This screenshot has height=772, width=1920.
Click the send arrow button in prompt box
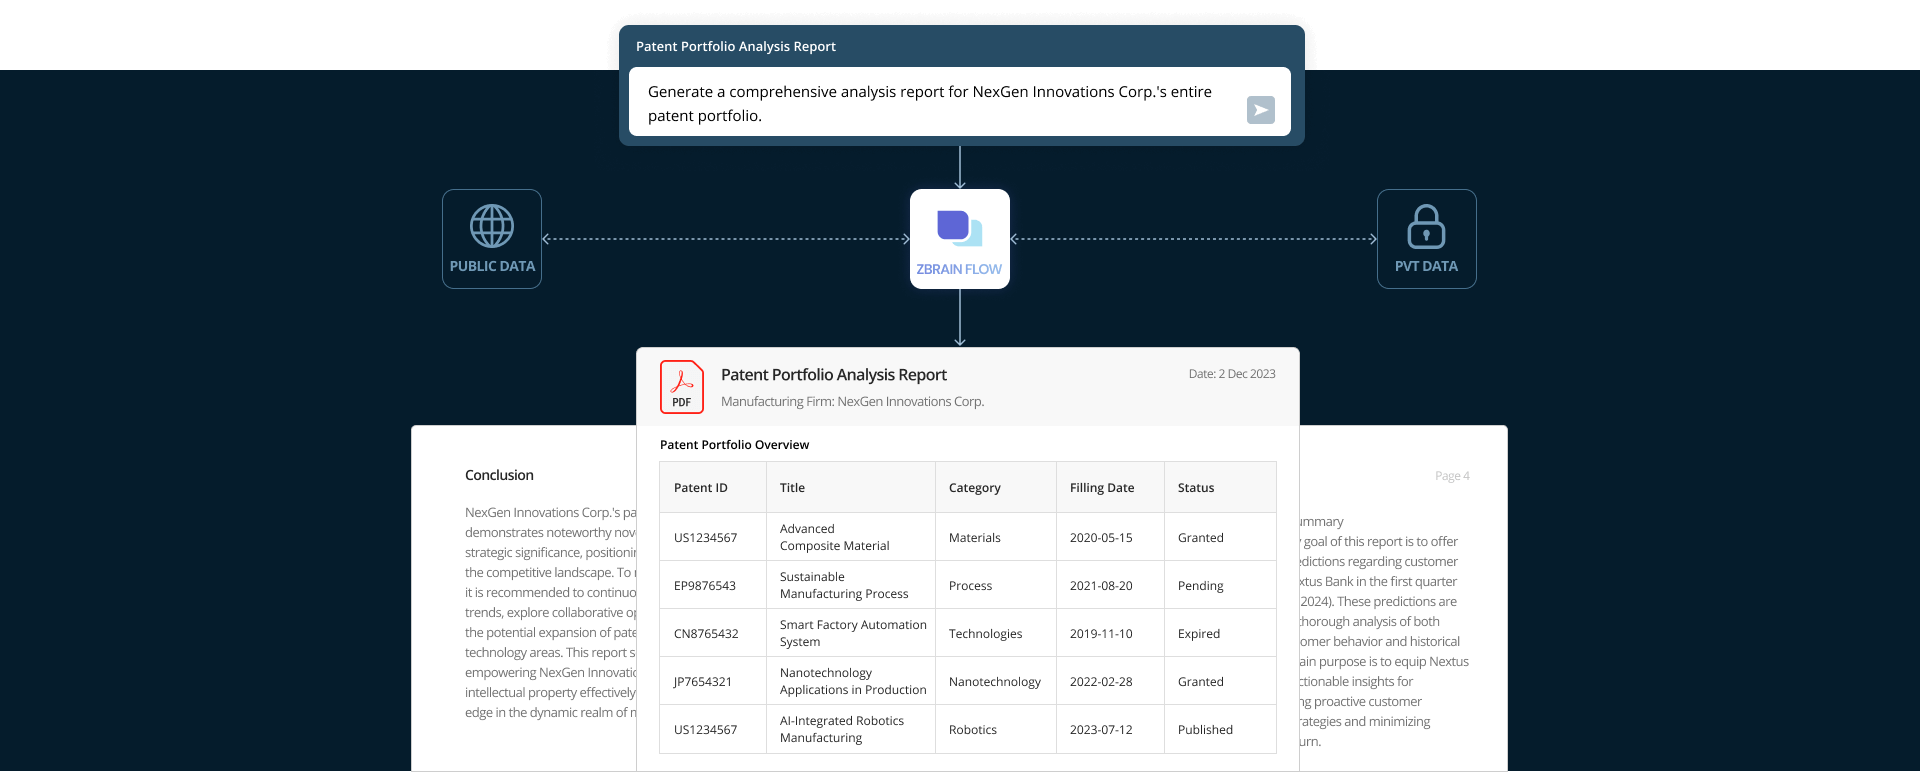pos(1260,110)
